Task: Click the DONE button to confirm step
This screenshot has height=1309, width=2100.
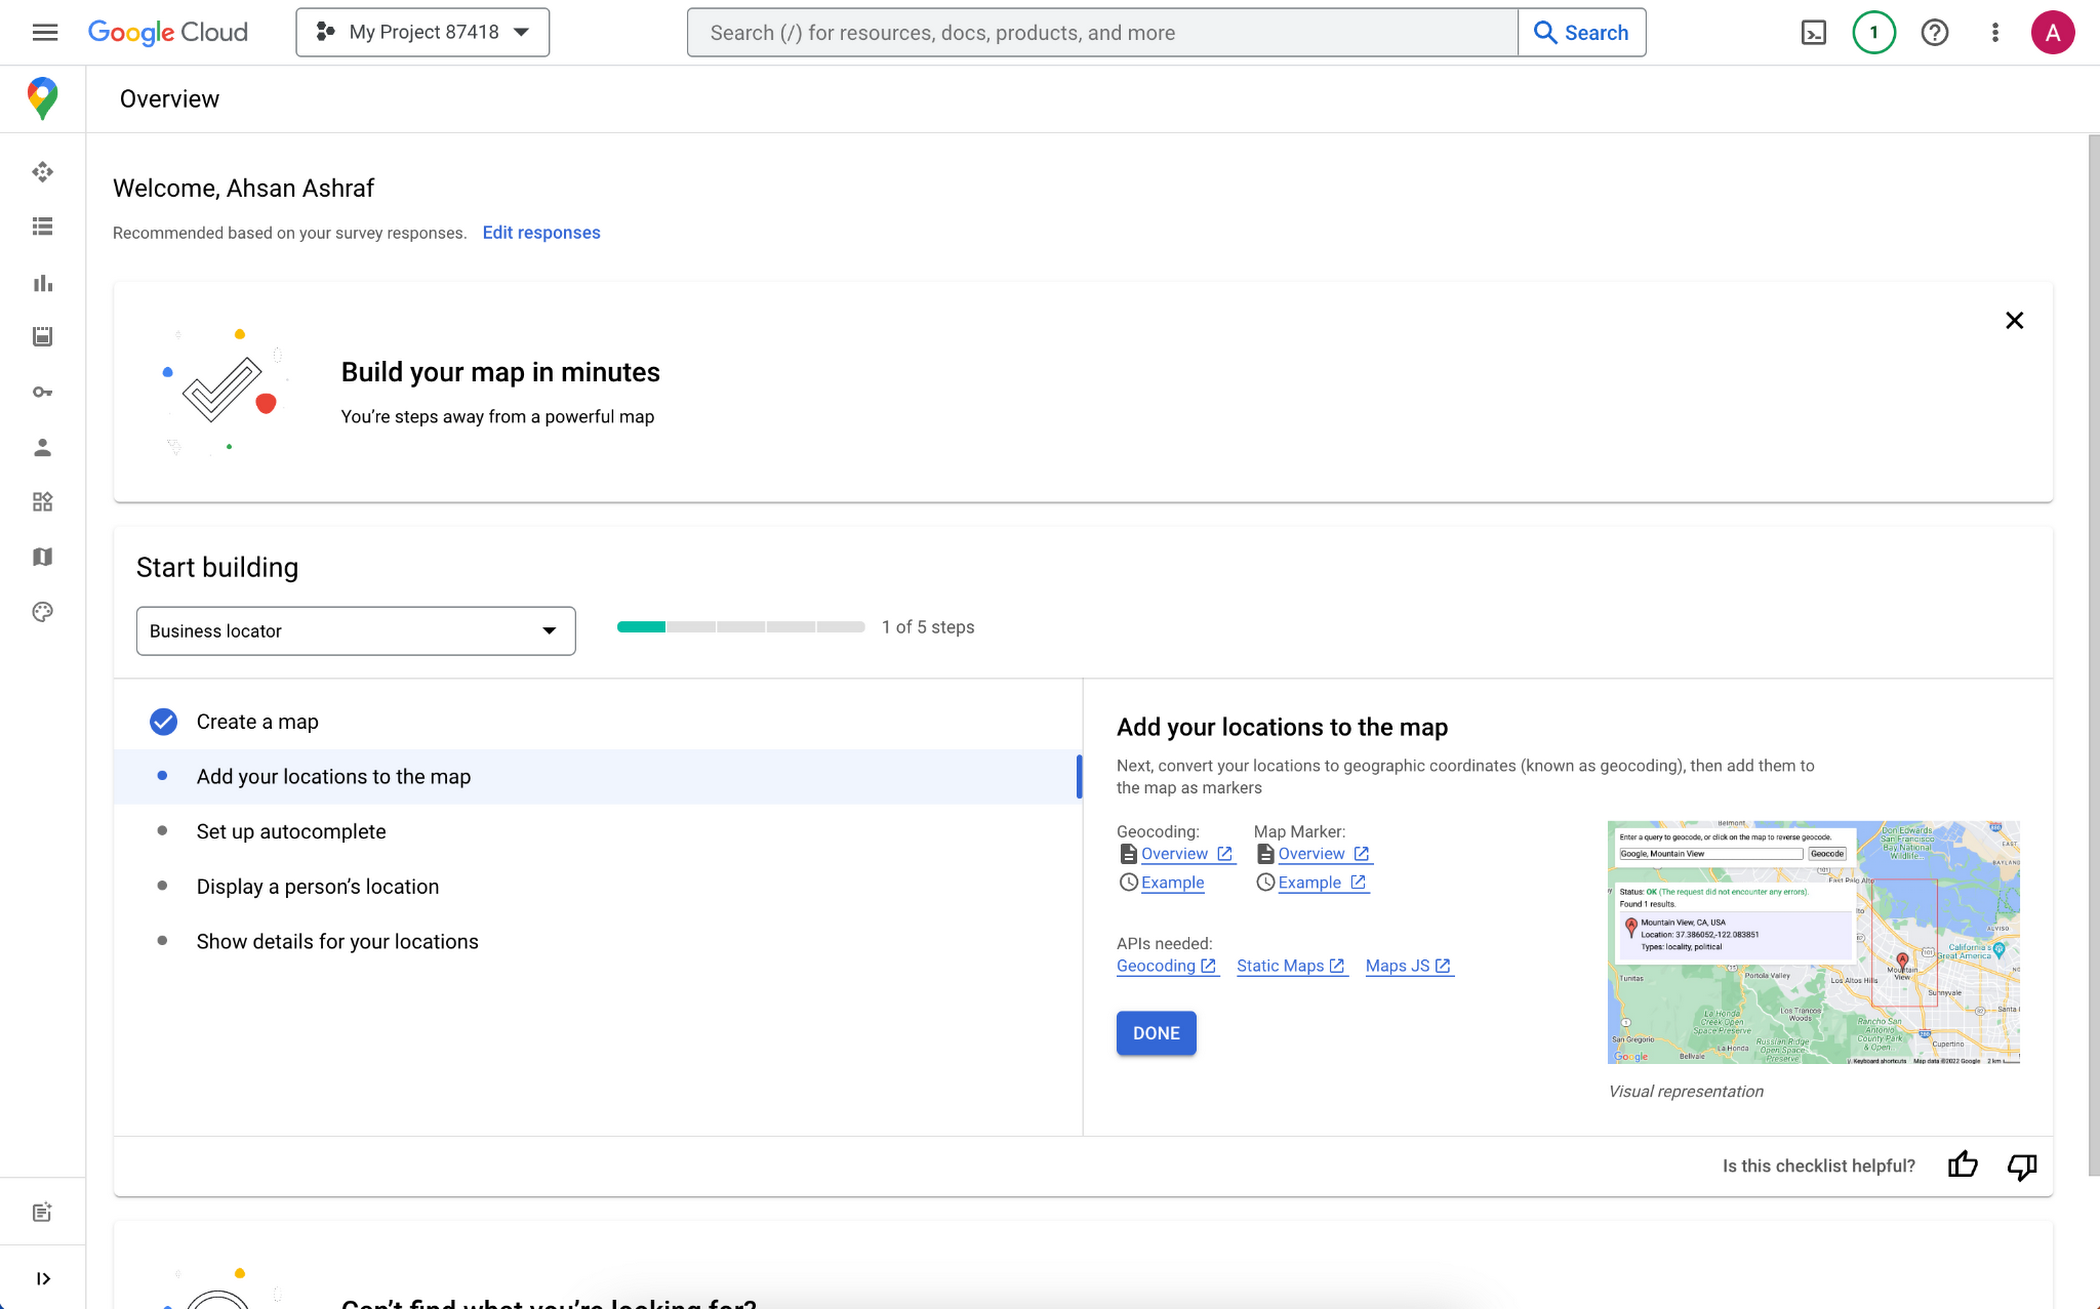Action: [1155, 1033]
